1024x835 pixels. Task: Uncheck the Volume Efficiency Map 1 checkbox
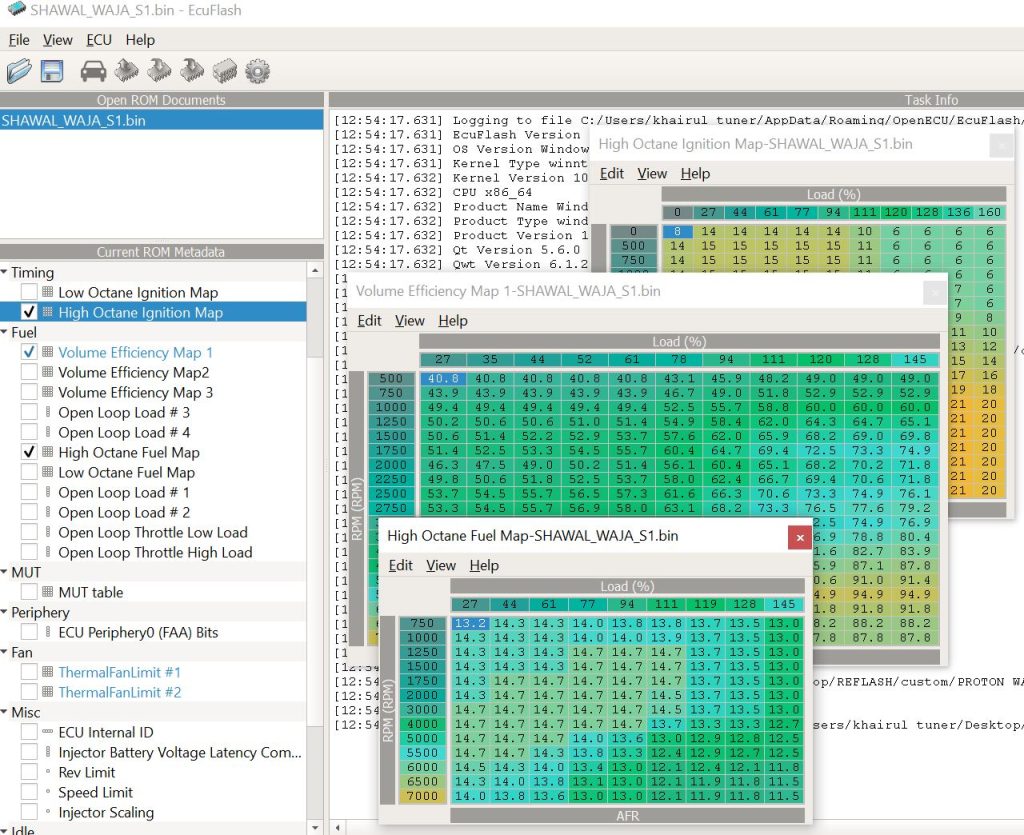click(x=29, y=352)
